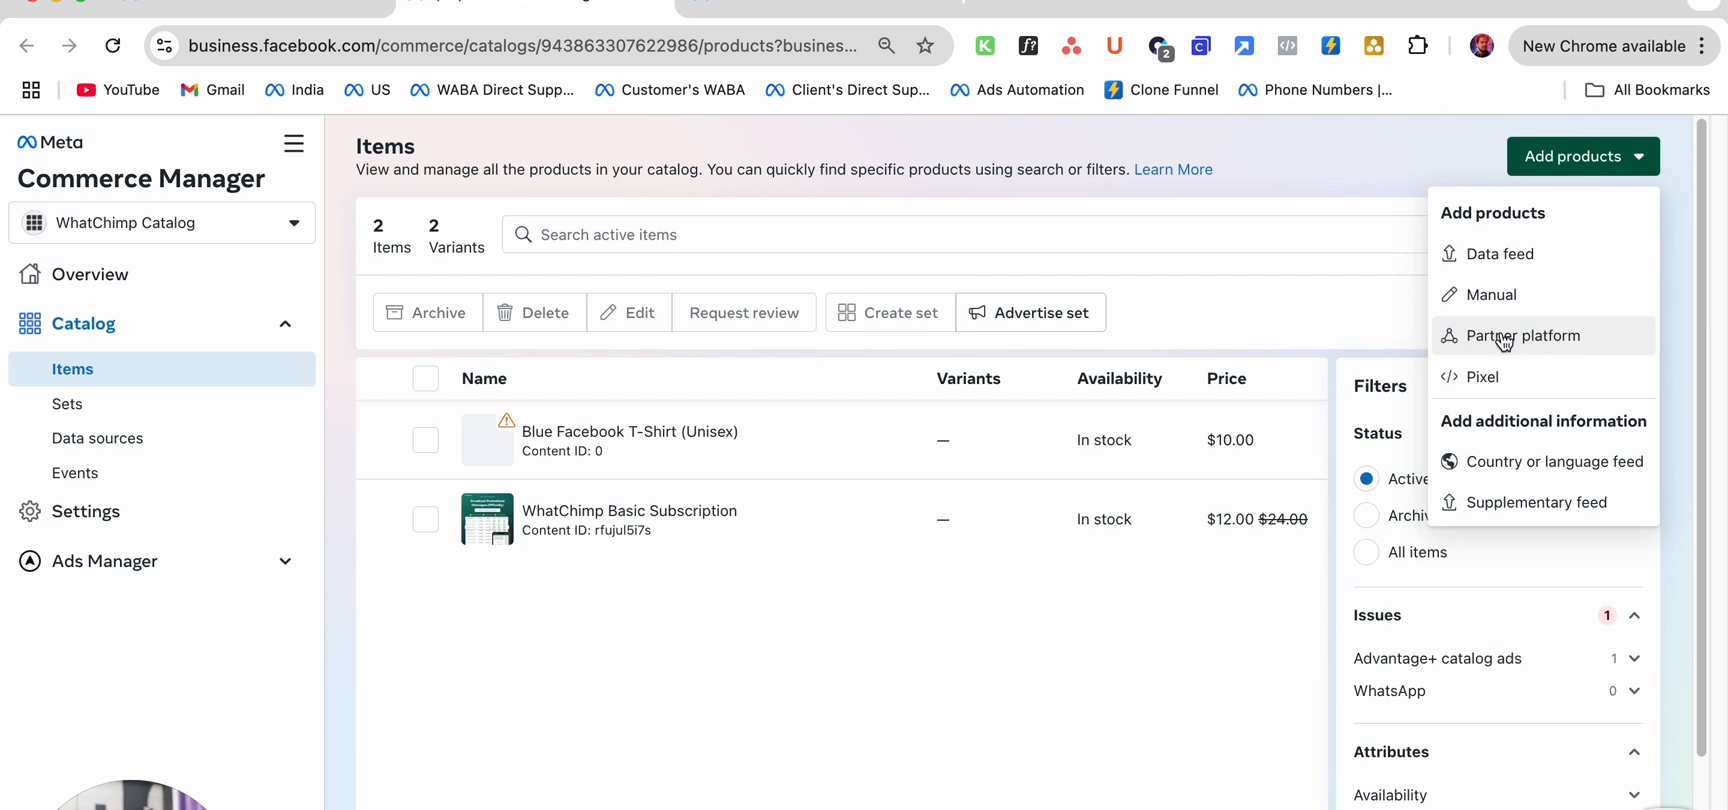Open the Clone Funnel bookmark
Image resolution: width=1728 pixels, height=810 pixels.
pyautogui.click(x=1161, y=90)
